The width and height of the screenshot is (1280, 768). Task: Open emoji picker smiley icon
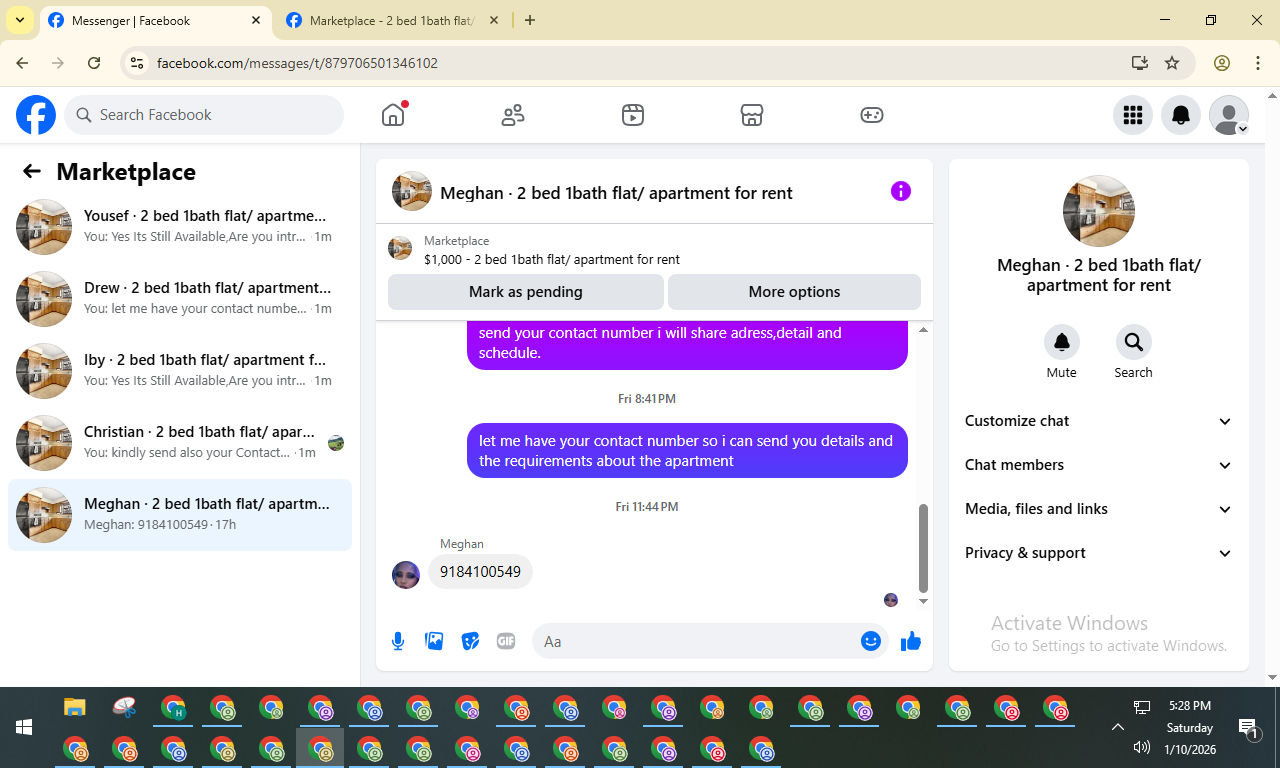(871, 641)
